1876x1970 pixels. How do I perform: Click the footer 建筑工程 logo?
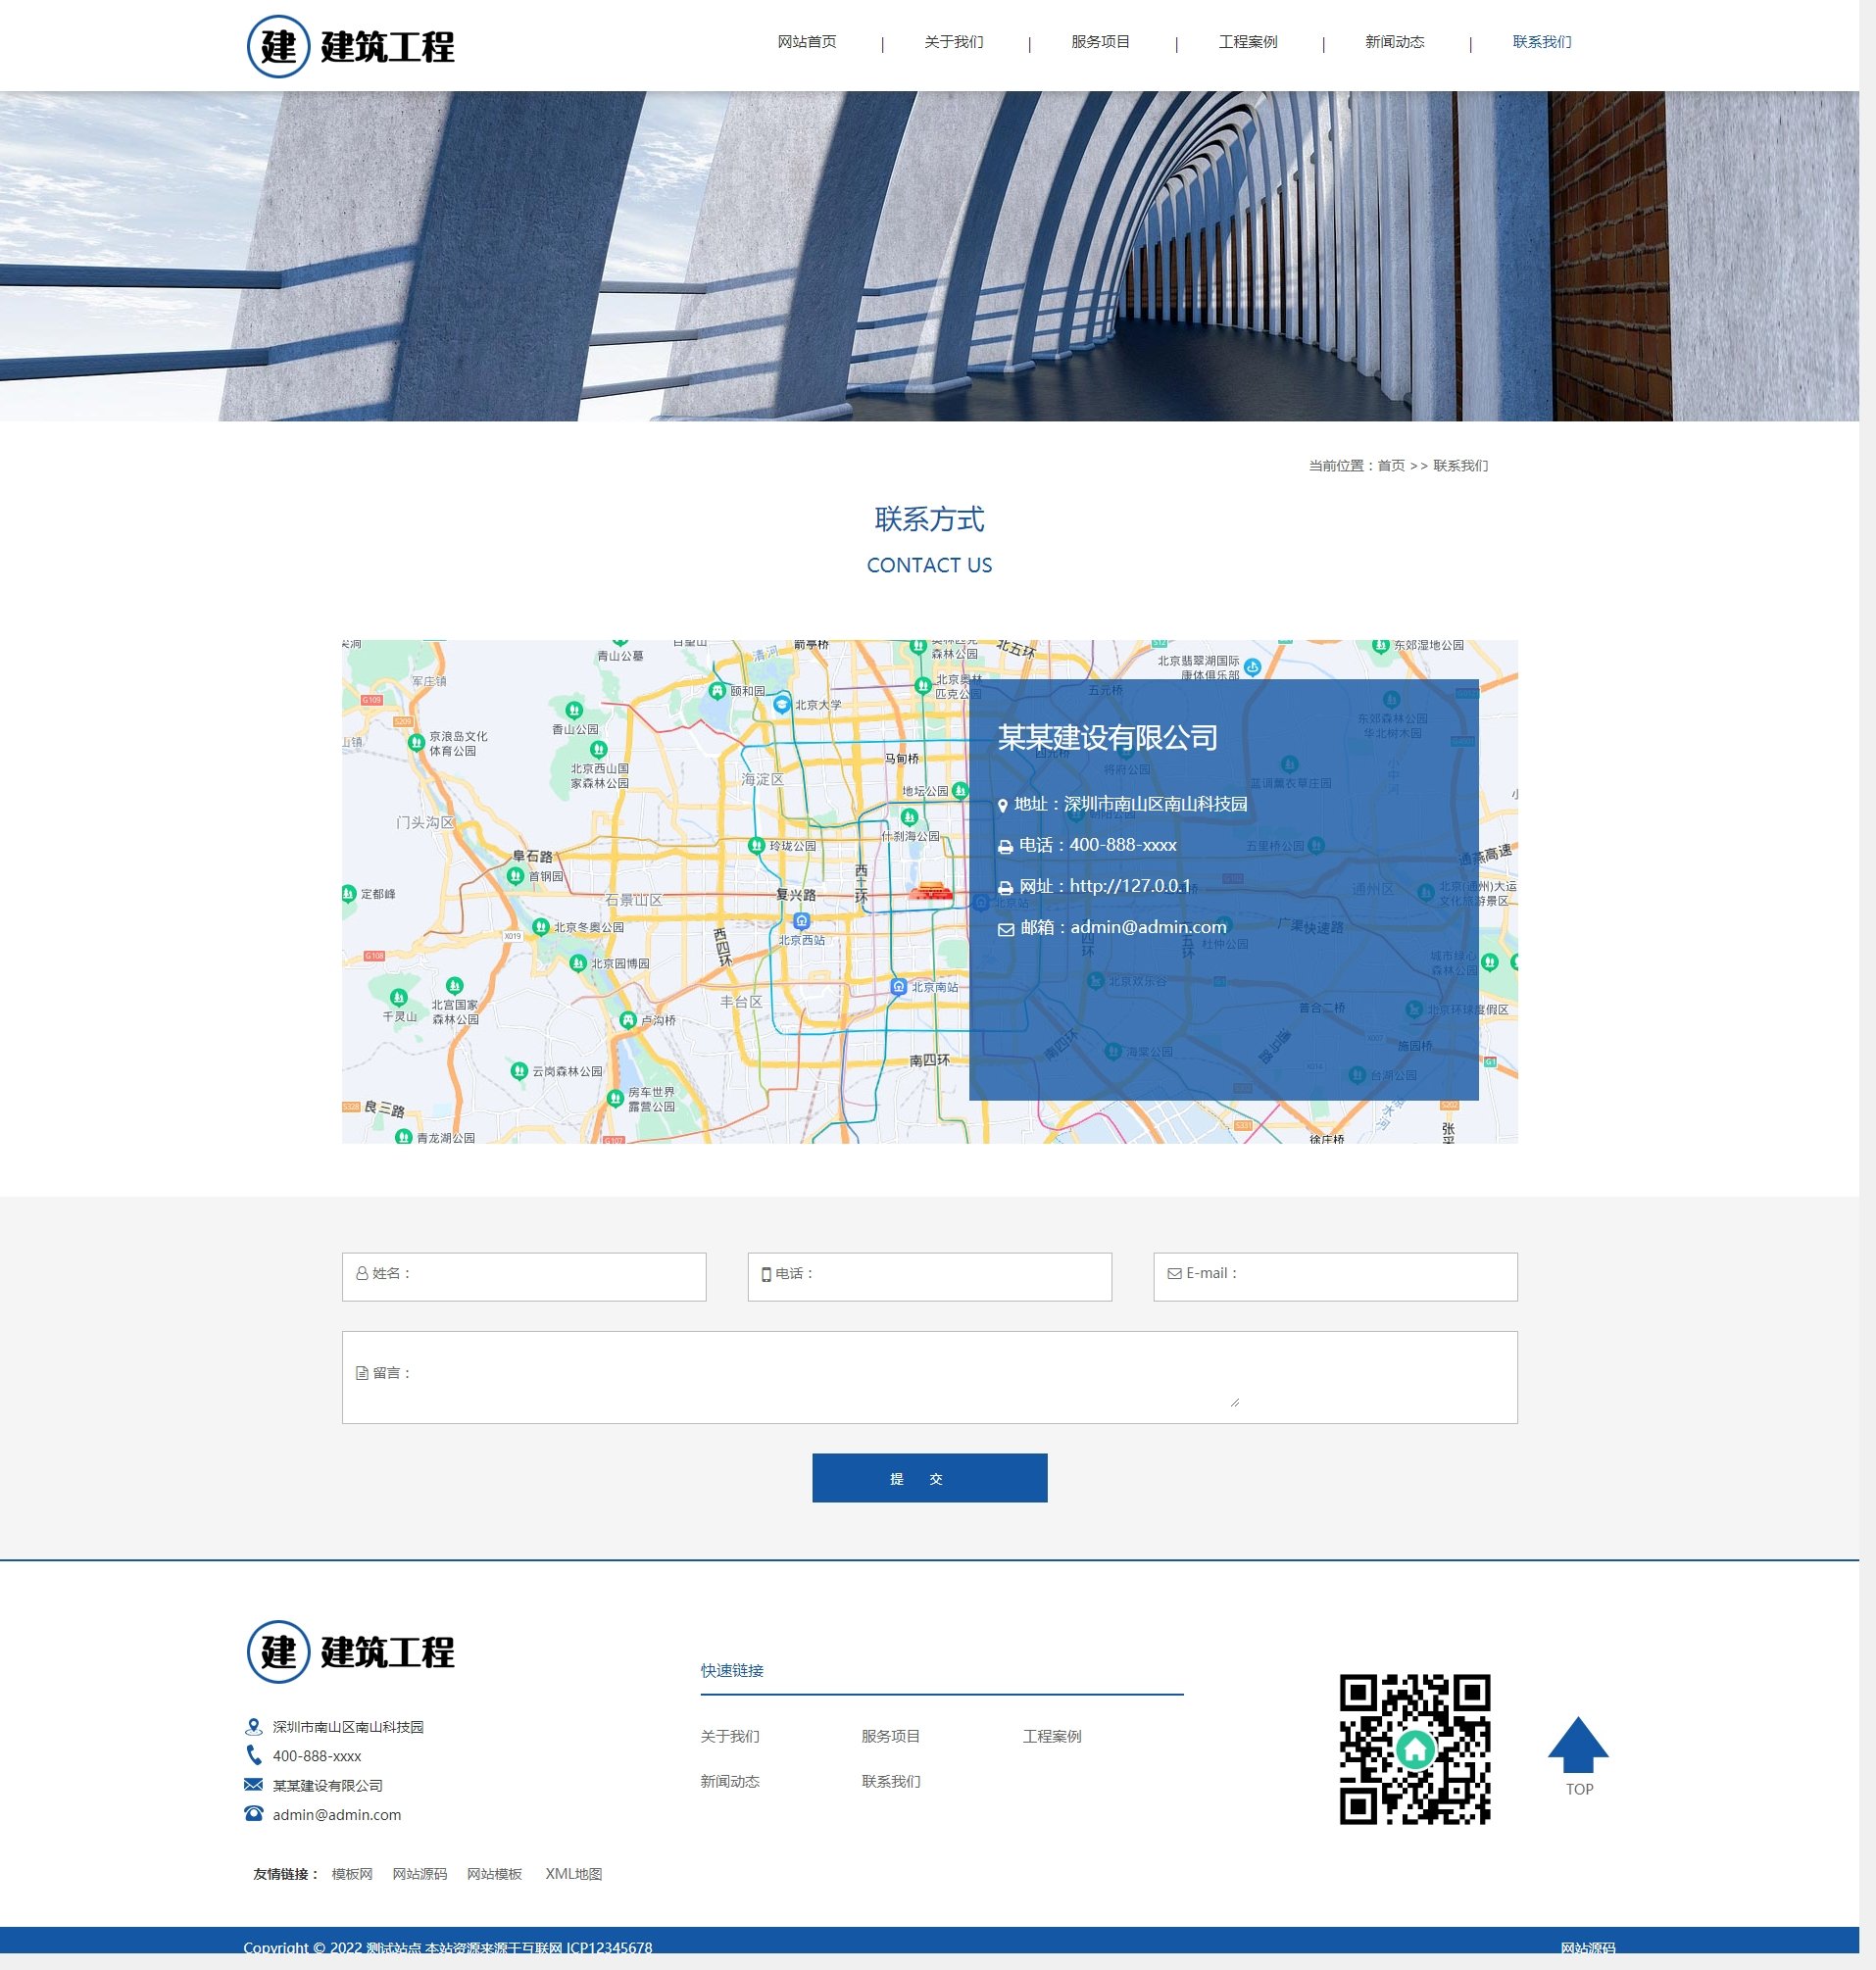click(351, 1652)
